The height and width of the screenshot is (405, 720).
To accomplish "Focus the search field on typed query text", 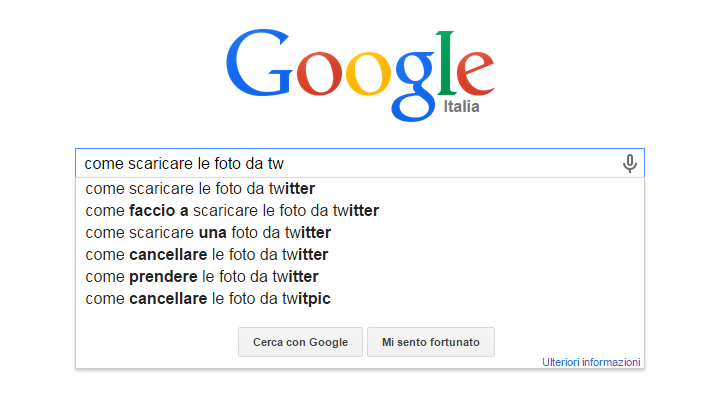I will [192, 163].
